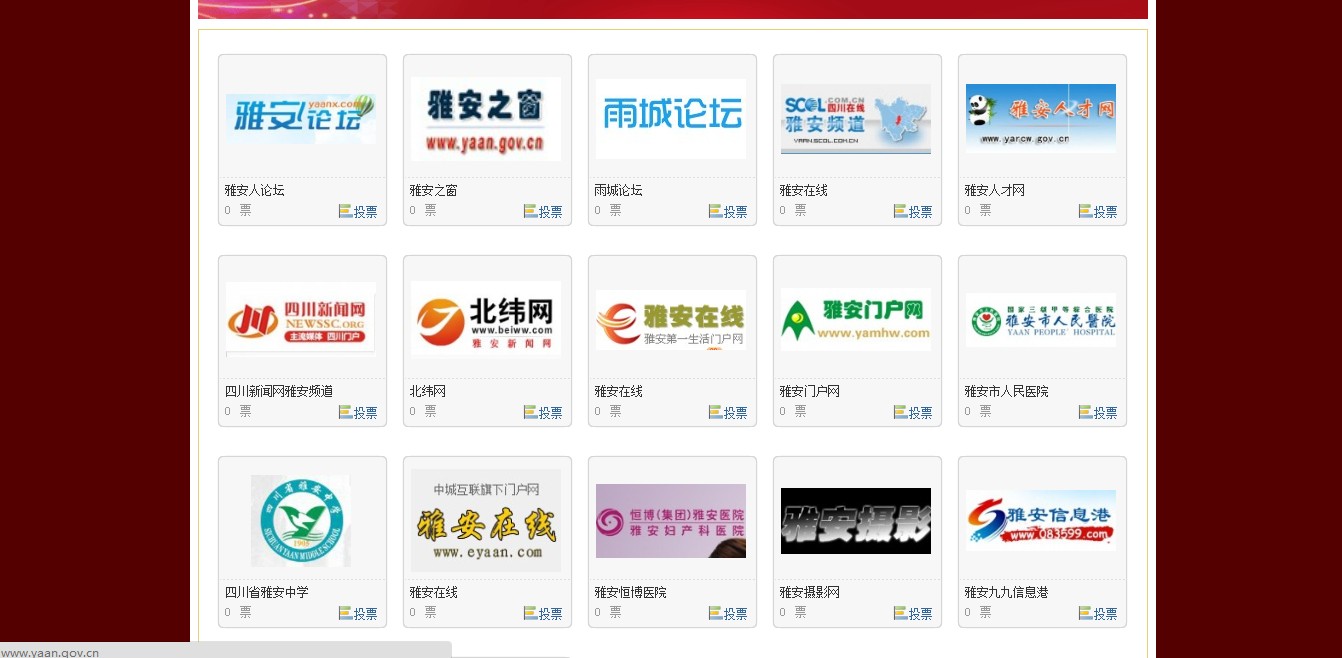Vote for 雅安人论坛
The height and width of the screenshot is (658, 1342).
click(x=358, y=212)
